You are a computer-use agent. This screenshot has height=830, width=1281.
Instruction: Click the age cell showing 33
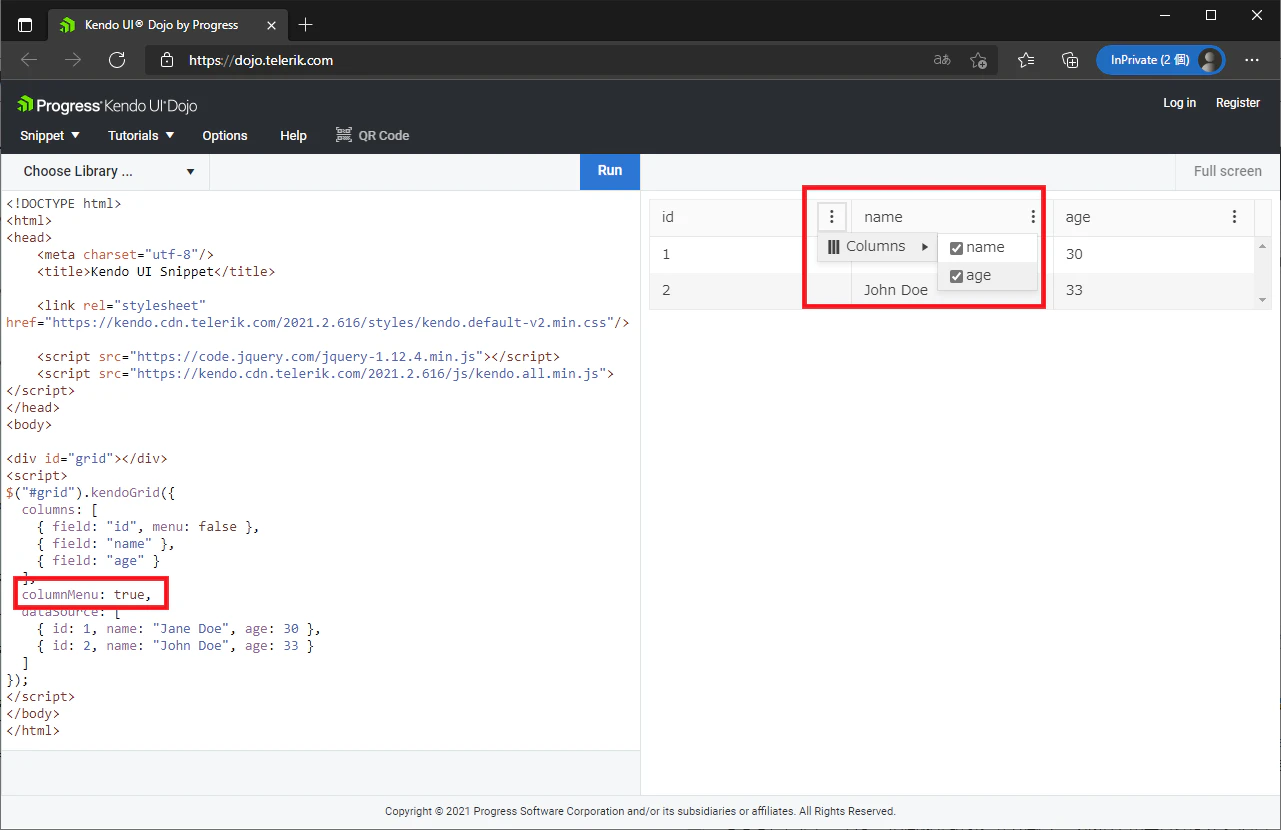[x=1154, y=290]
